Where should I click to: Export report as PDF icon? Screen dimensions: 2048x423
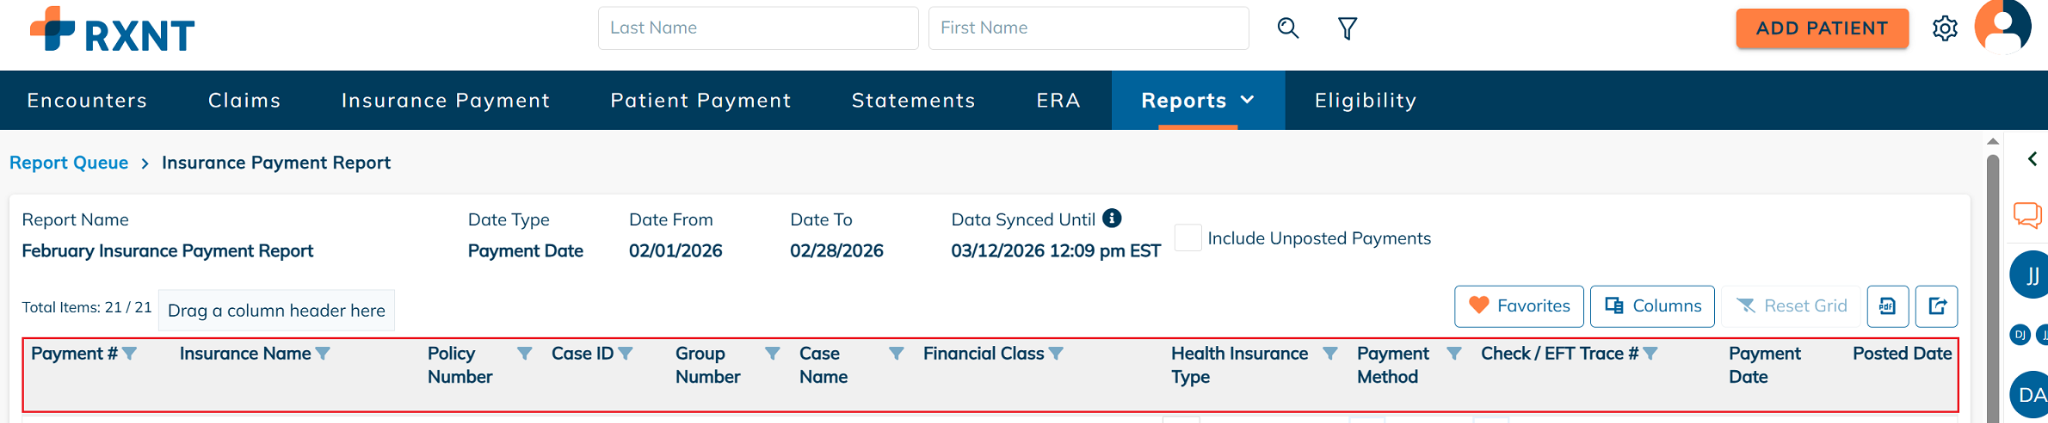pos(1887,306)
